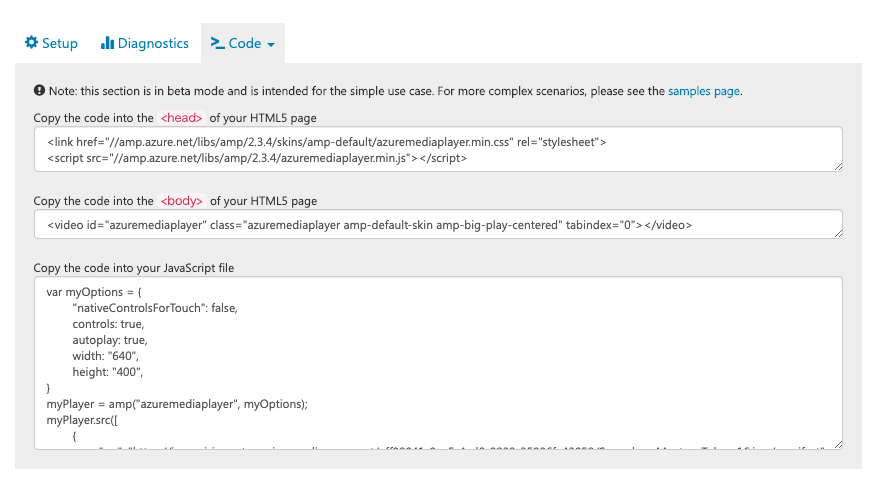Click the red <body> tag label
Viewport: 884px width, 486px height.
pyautogui.click(x=182, y=201)
